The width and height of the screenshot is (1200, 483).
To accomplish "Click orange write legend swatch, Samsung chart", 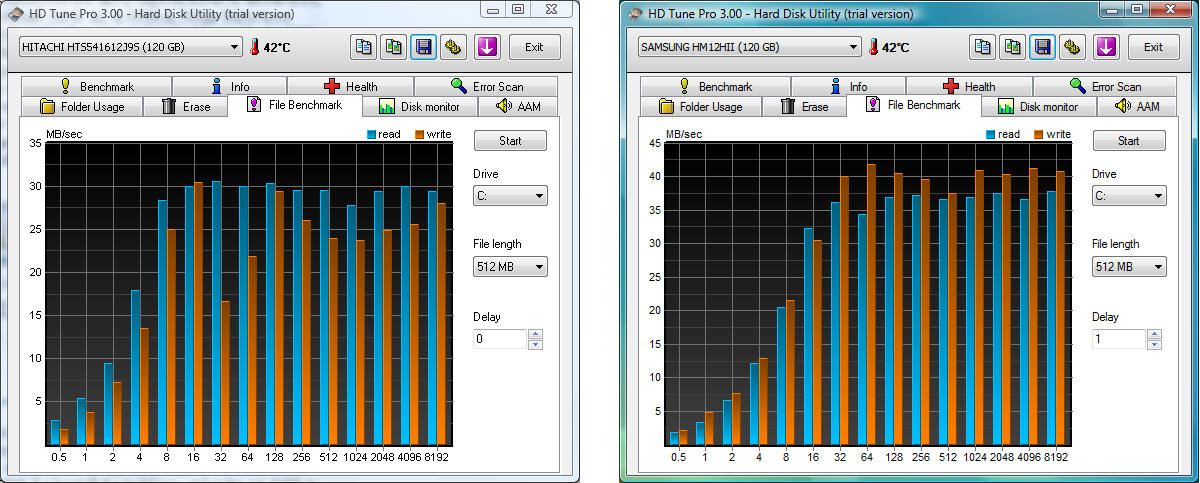I will coord(1039,133).
